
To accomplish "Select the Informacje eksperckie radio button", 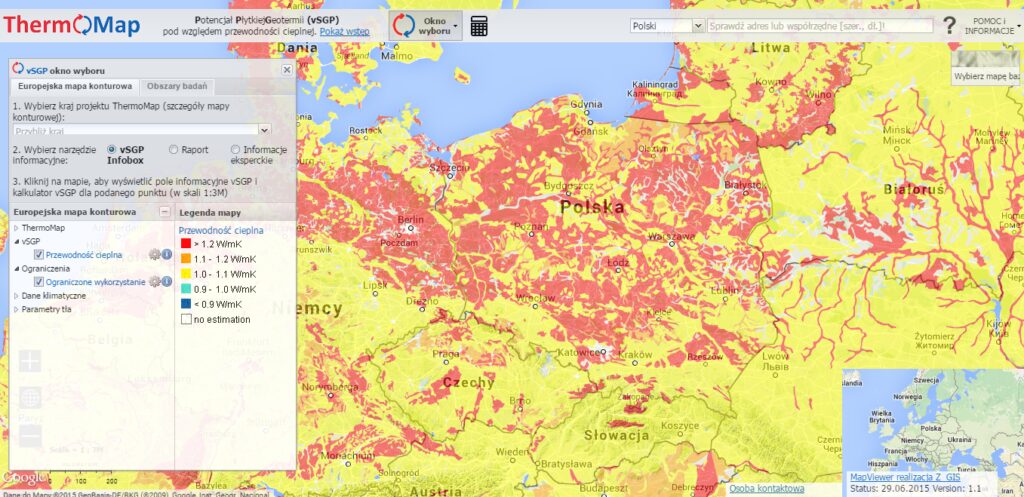I will click(x=235, y=150).
